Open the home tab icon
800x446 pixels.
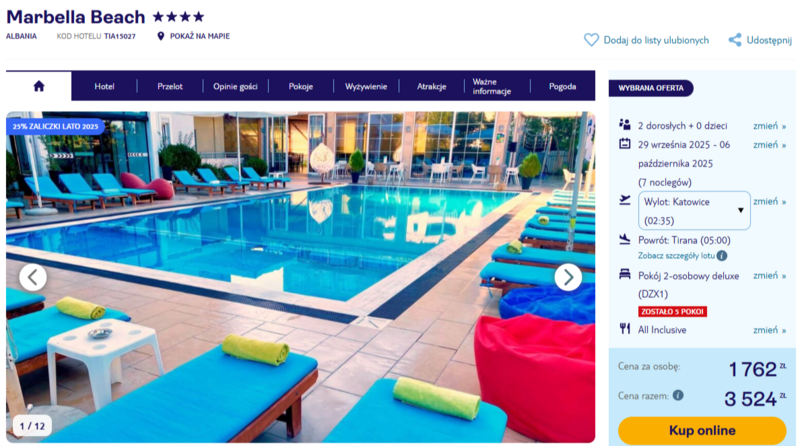[39, 86]
